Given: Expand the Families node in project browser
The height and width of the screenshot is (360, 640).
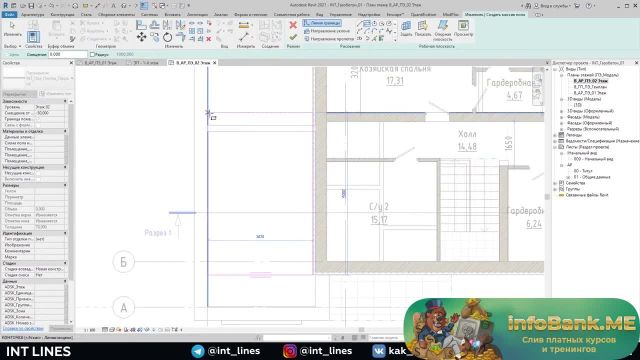Looking at the screenshot, I should (555, 183).
